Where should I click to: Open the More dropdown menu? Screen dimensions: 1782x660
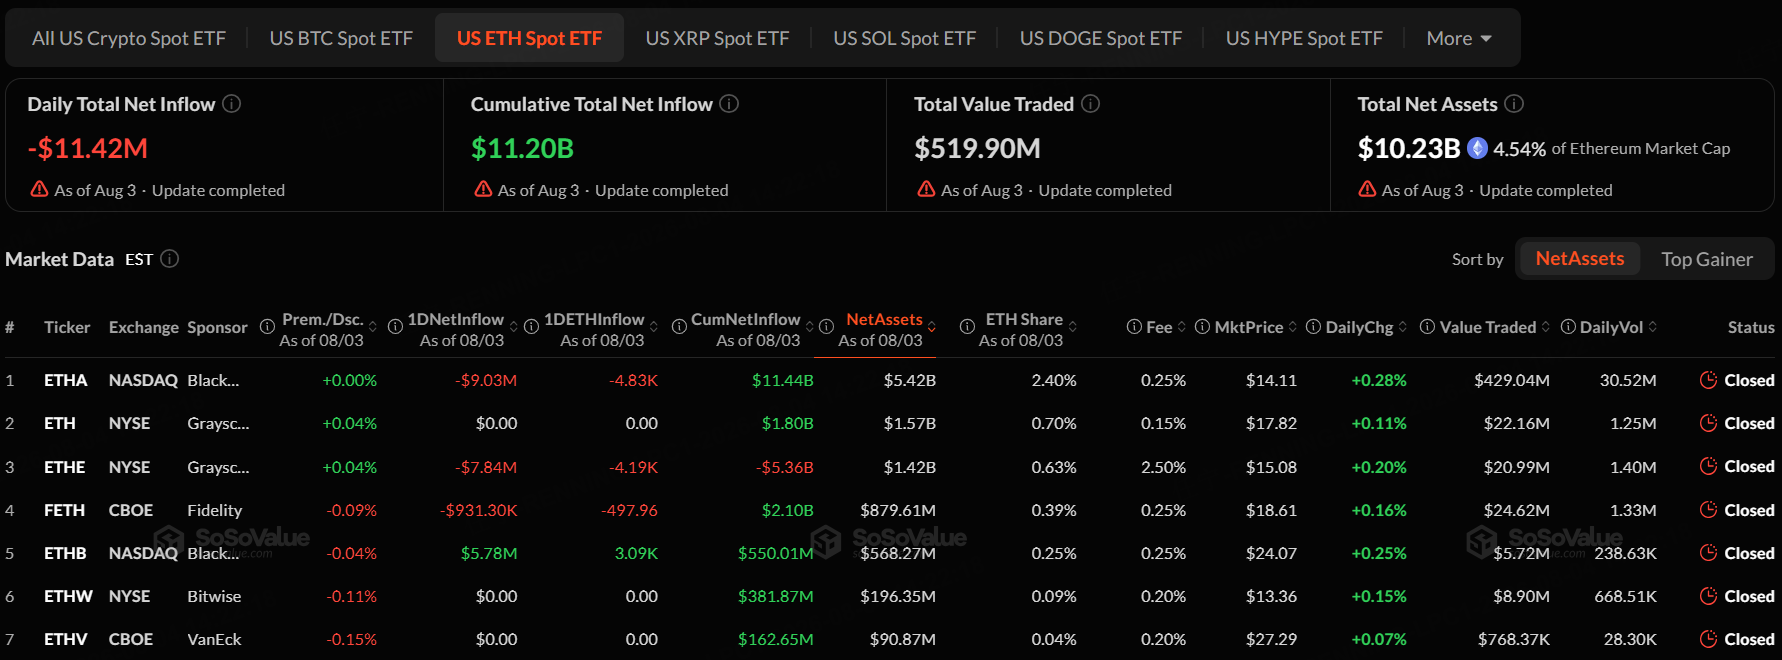[x=1459, y=38]
